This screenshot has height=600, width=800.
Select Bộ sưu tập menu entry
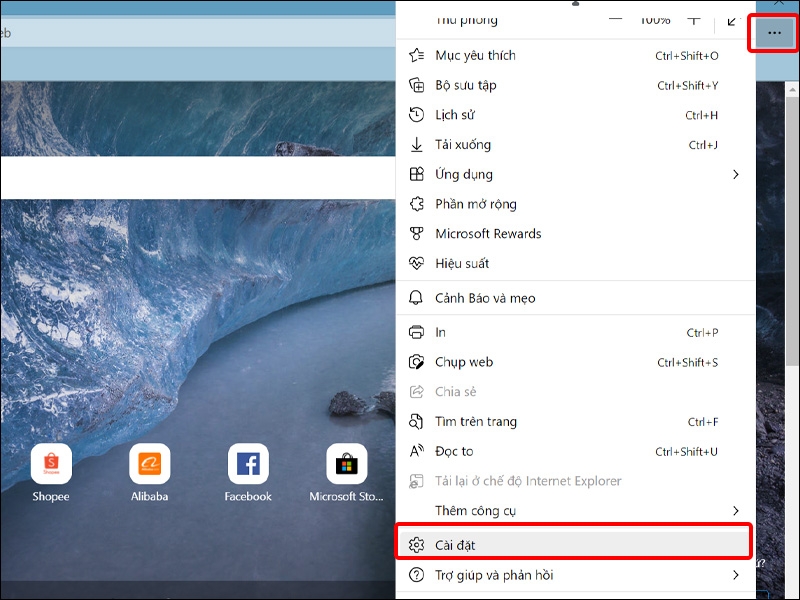[x=576, y=85]
